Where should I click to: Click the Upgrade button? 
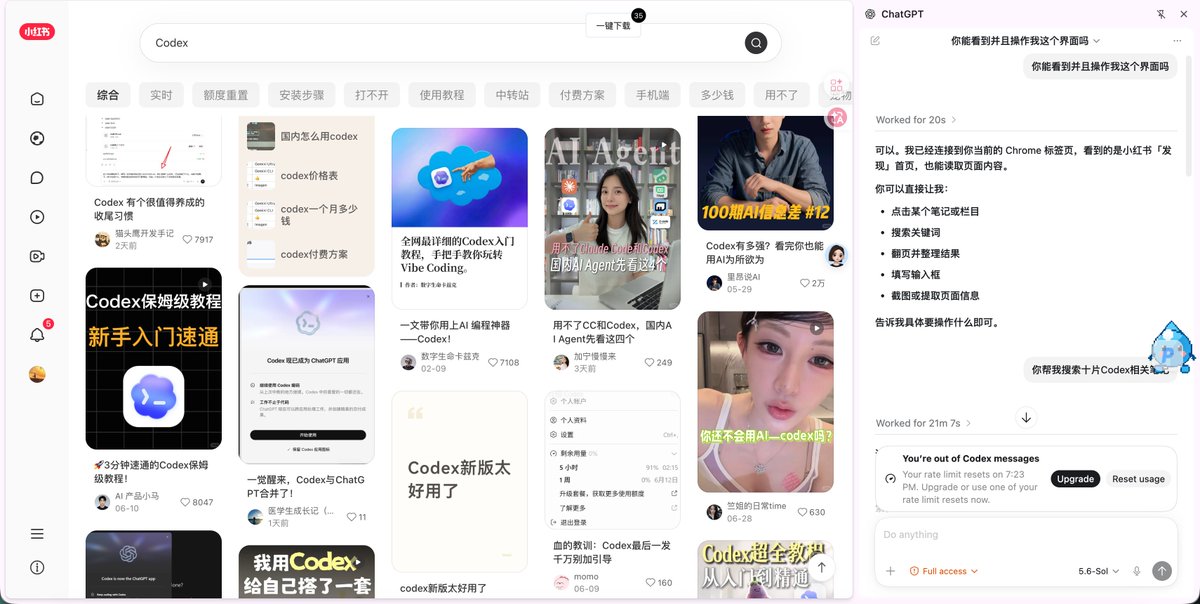coord(1075,479)
